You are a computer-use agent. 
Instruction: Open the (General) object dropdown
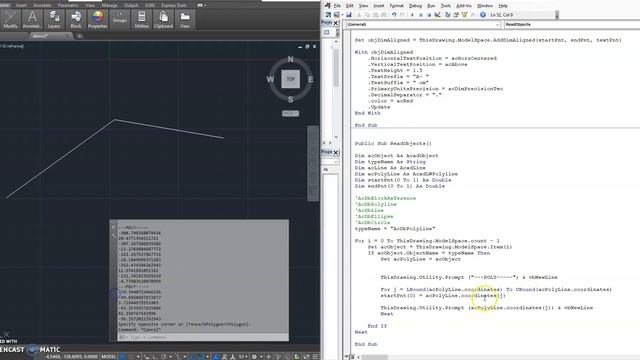423,24
